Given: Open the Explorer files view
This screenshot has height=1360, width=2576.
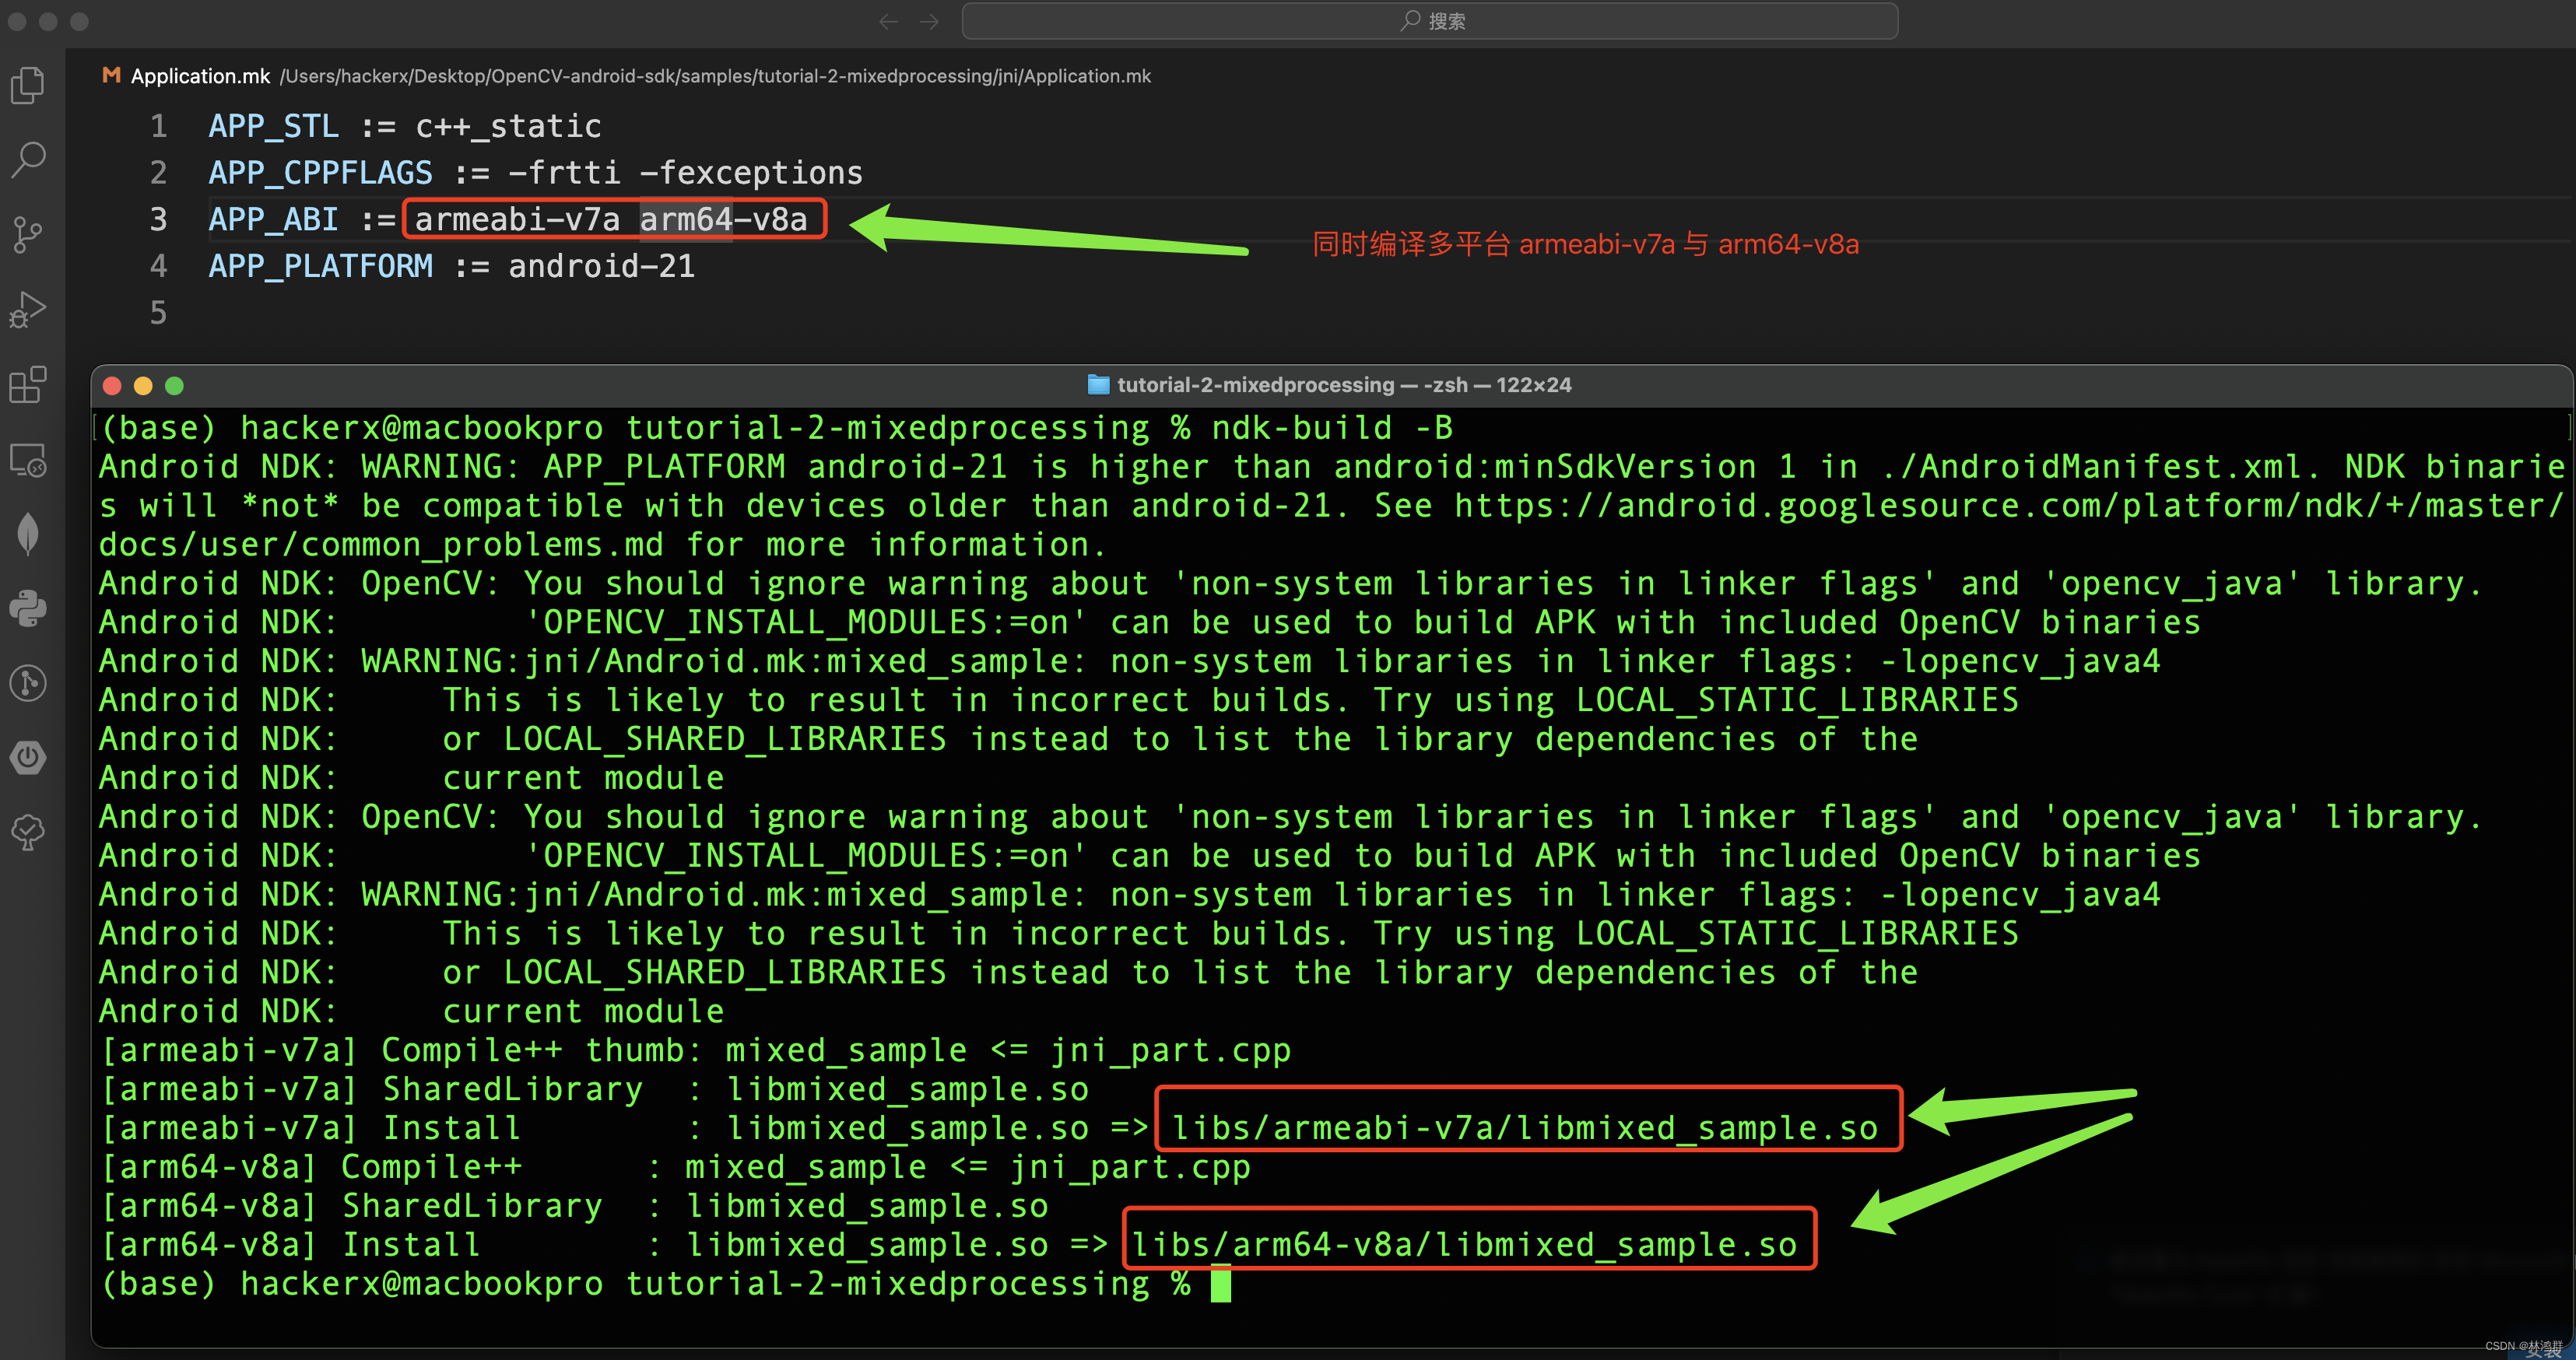Looking at the screenshot, I should 28,85.
